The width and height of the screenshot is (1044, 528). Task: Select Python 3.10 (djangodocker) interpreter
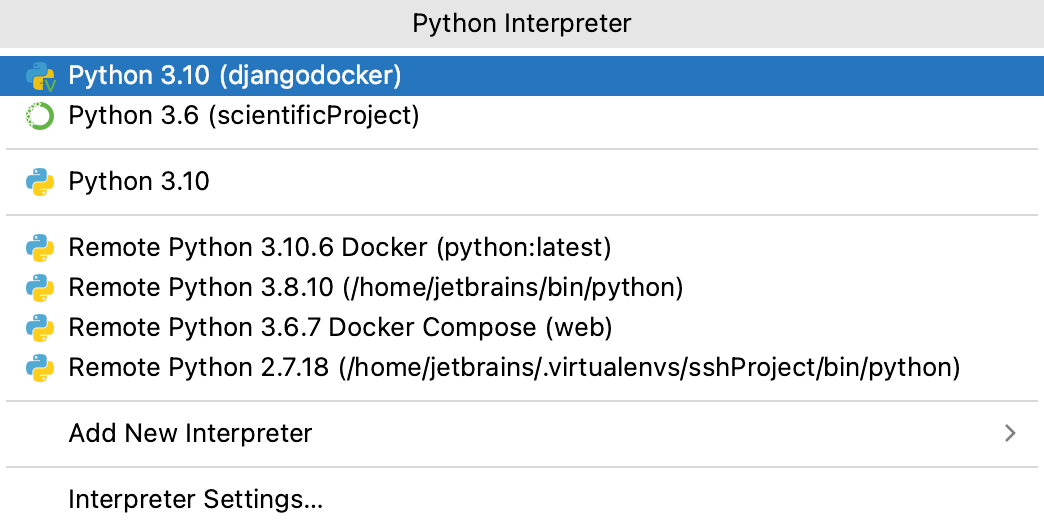(x=522, y=76)
